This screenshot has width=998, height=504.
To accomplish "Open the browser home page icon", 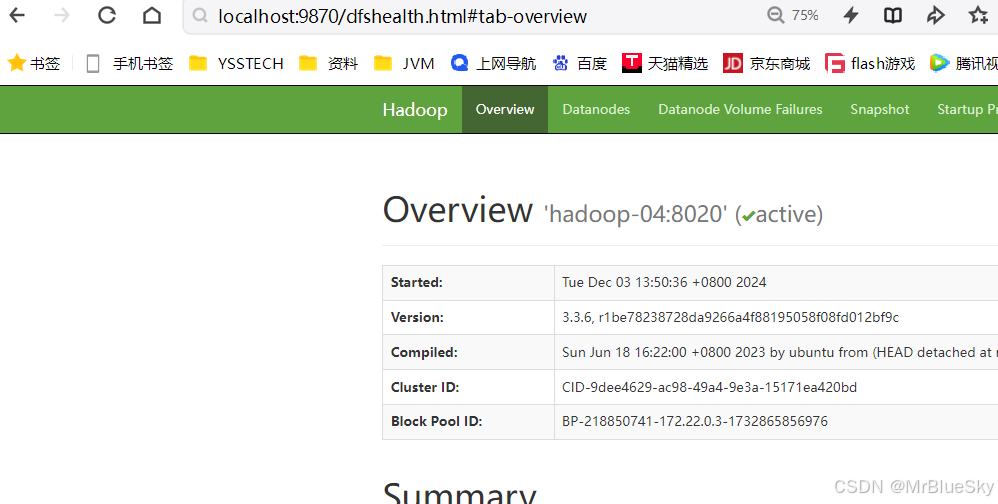I will (151, 15).
